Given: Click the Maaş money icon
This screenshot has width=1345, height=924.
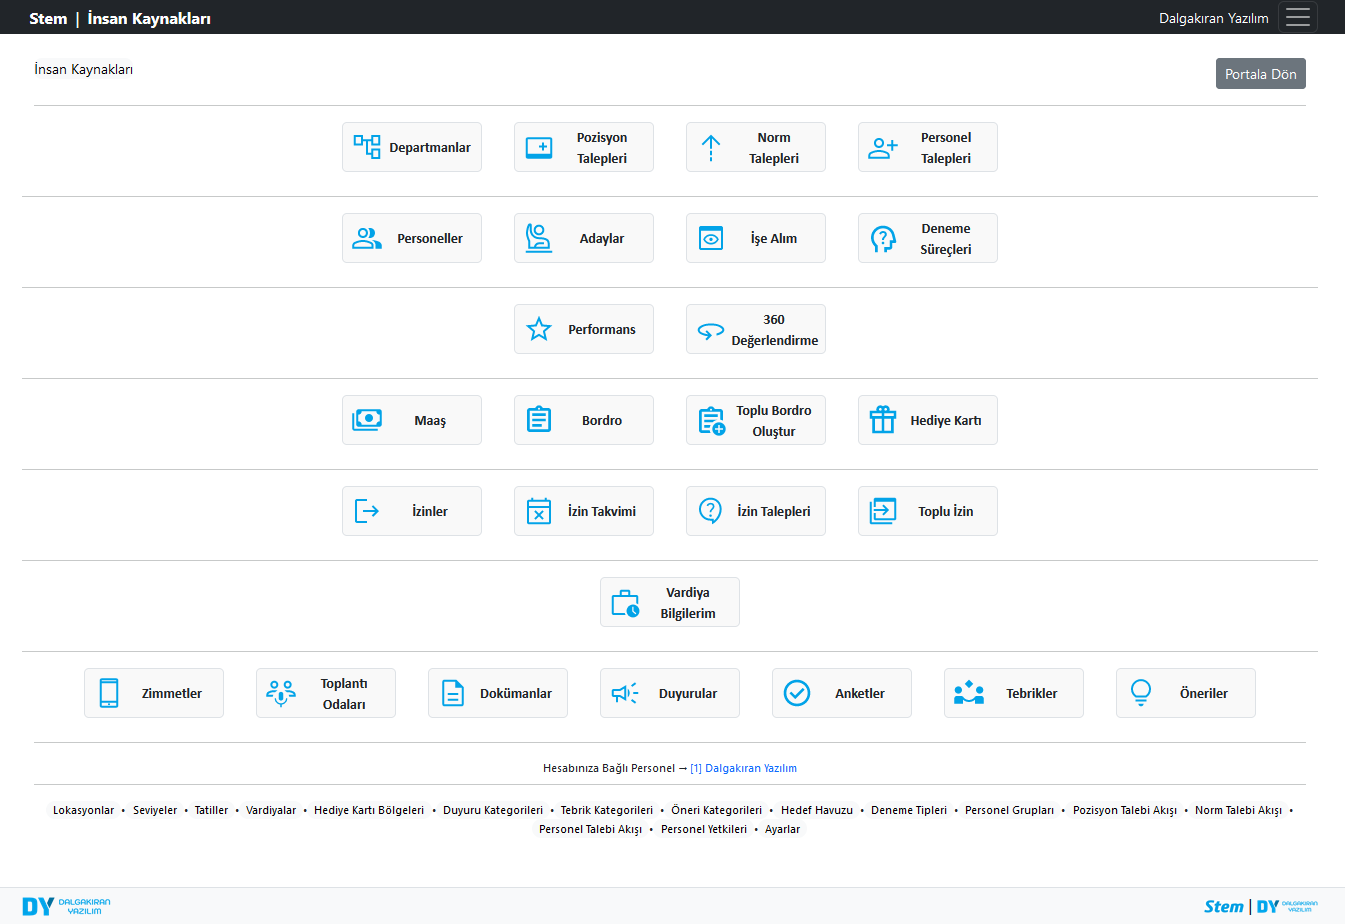Looking at the screenshot, I should click(x=367, y=420).
